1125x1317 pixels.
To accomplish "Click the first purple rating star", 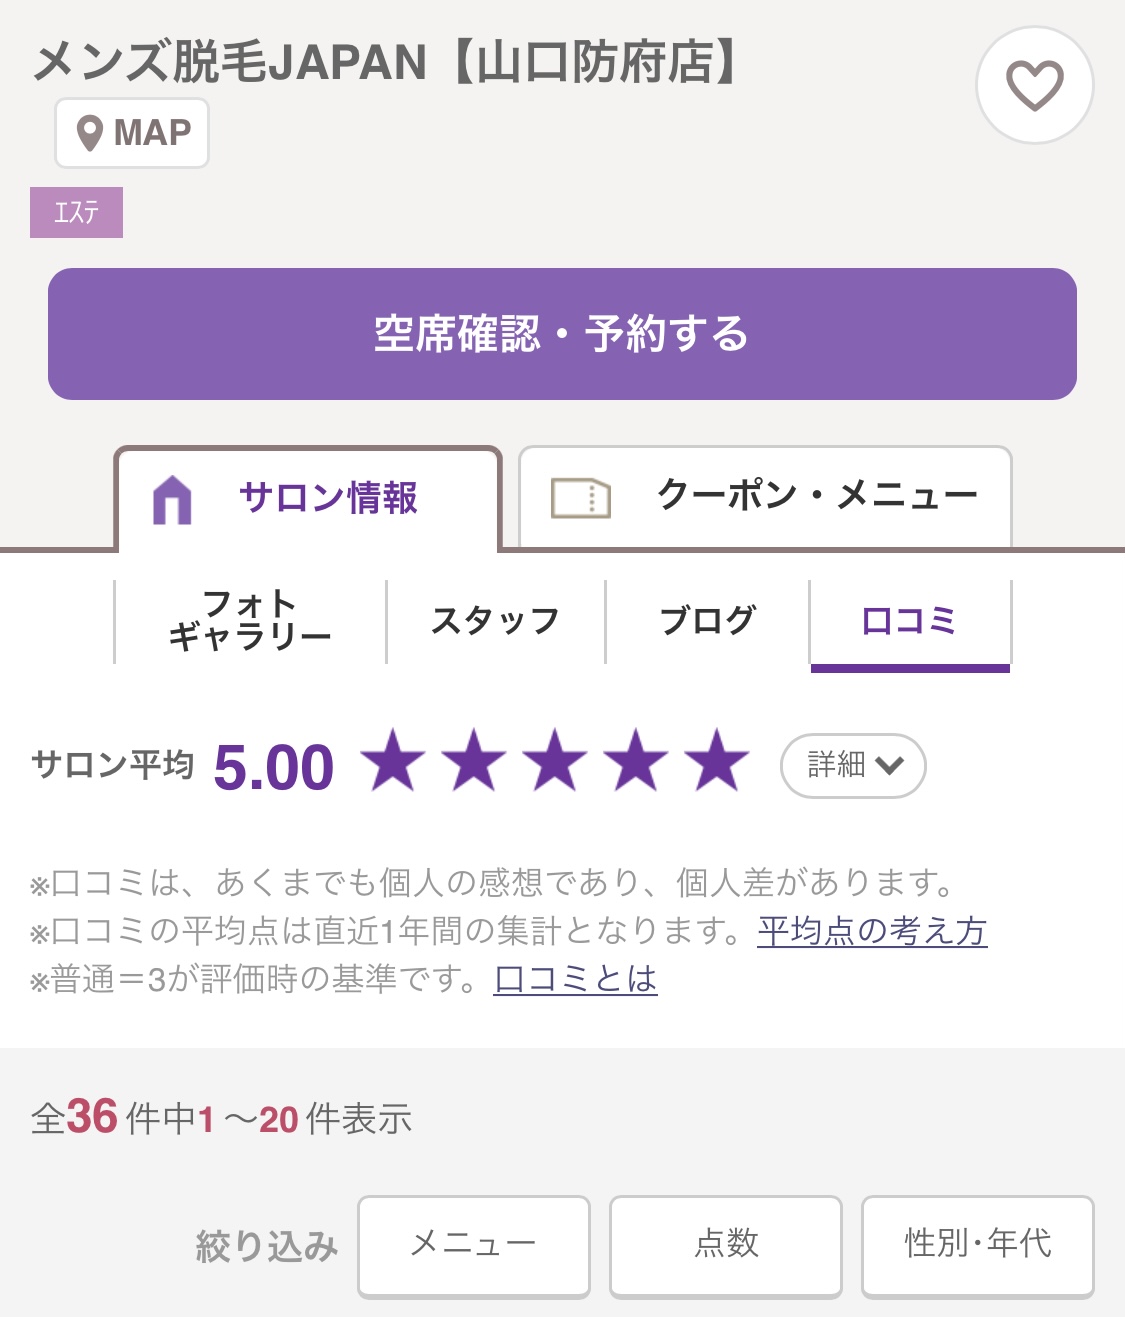I will (393, 762).
